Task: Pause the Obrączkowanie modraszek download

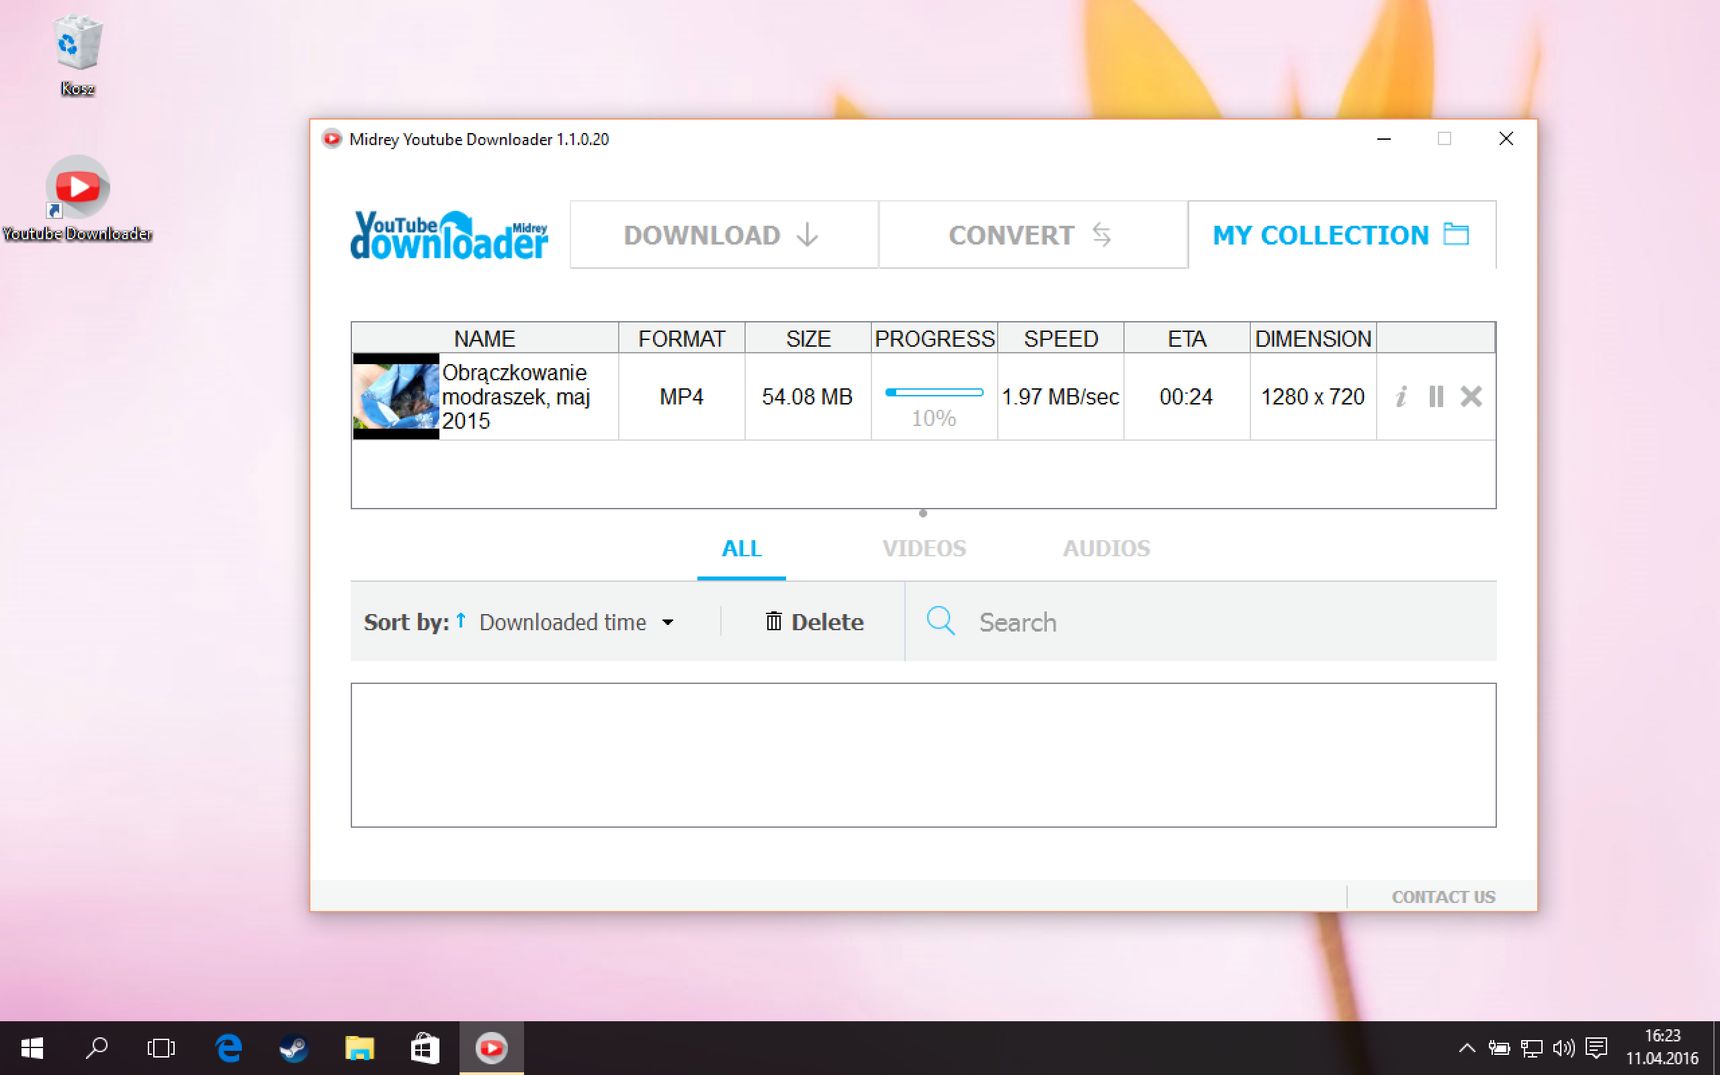Action: [1436, 397]
